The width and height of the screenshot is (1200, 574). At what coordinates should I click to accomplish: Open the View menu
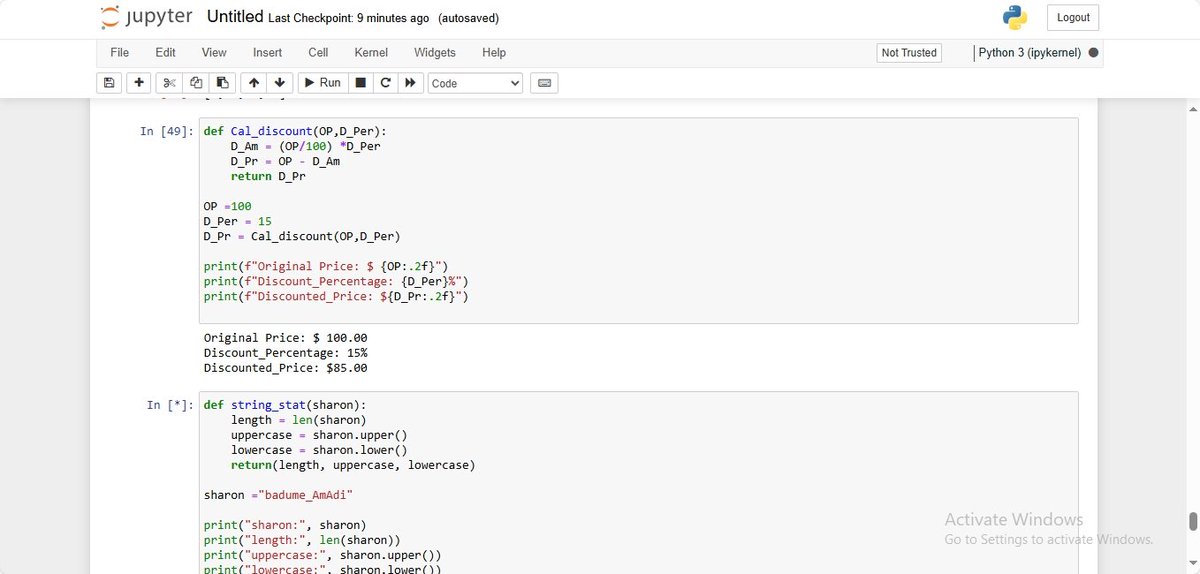pos(214,53)
